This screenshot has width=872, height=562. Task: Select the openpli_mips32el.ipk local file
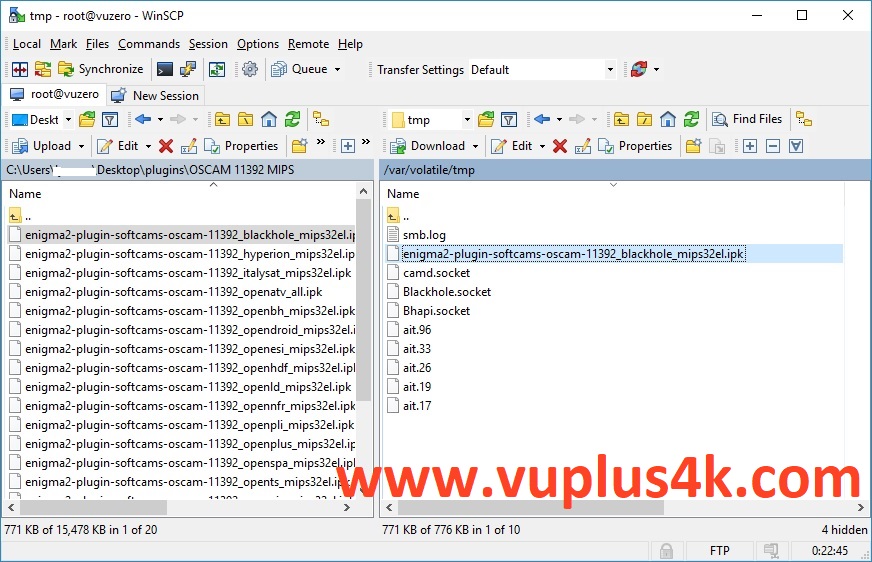click(182, 425)
